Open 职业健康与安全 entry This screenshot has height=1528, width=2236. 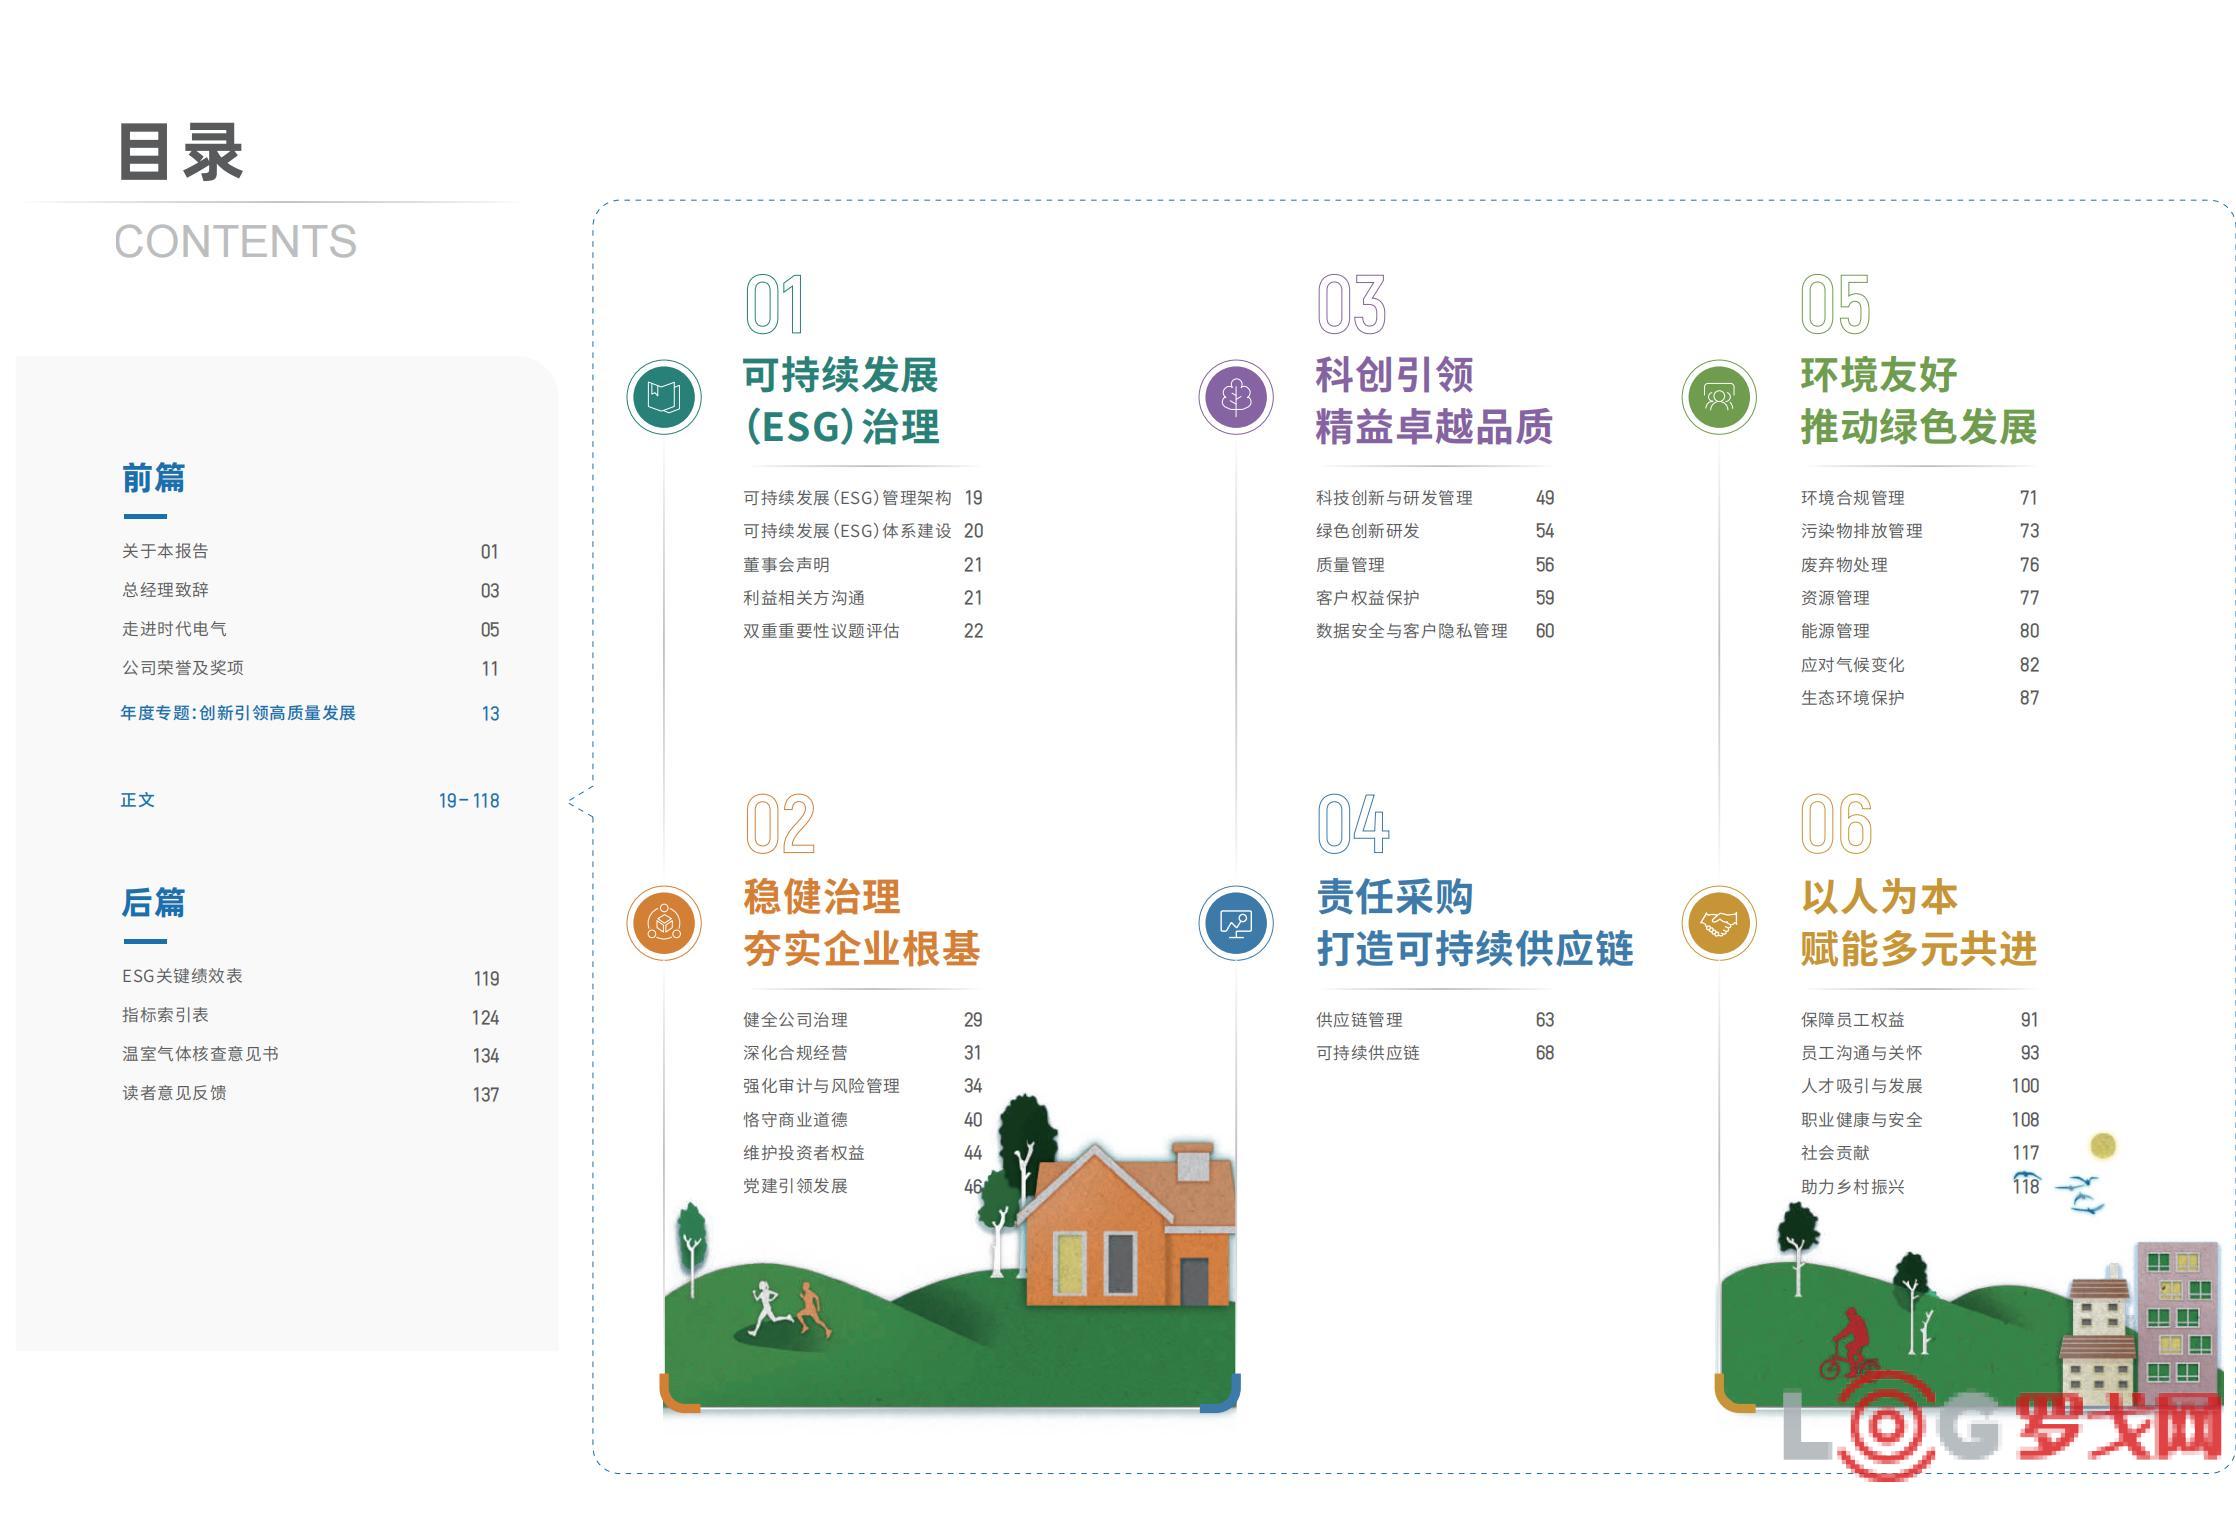[1861, 1120]
